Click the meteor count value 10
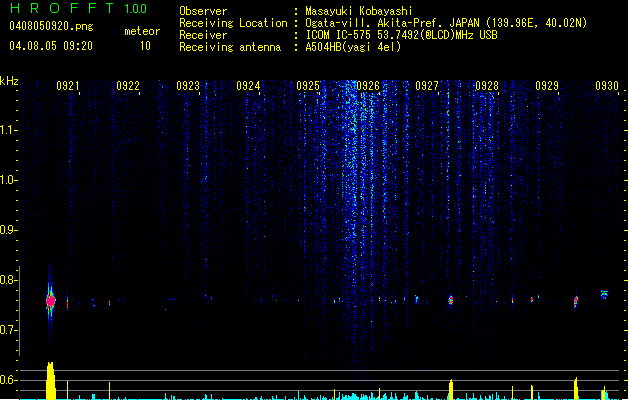The width and height of the screenshot is (629, 400). pyautogui.click(x=145, y=46)
